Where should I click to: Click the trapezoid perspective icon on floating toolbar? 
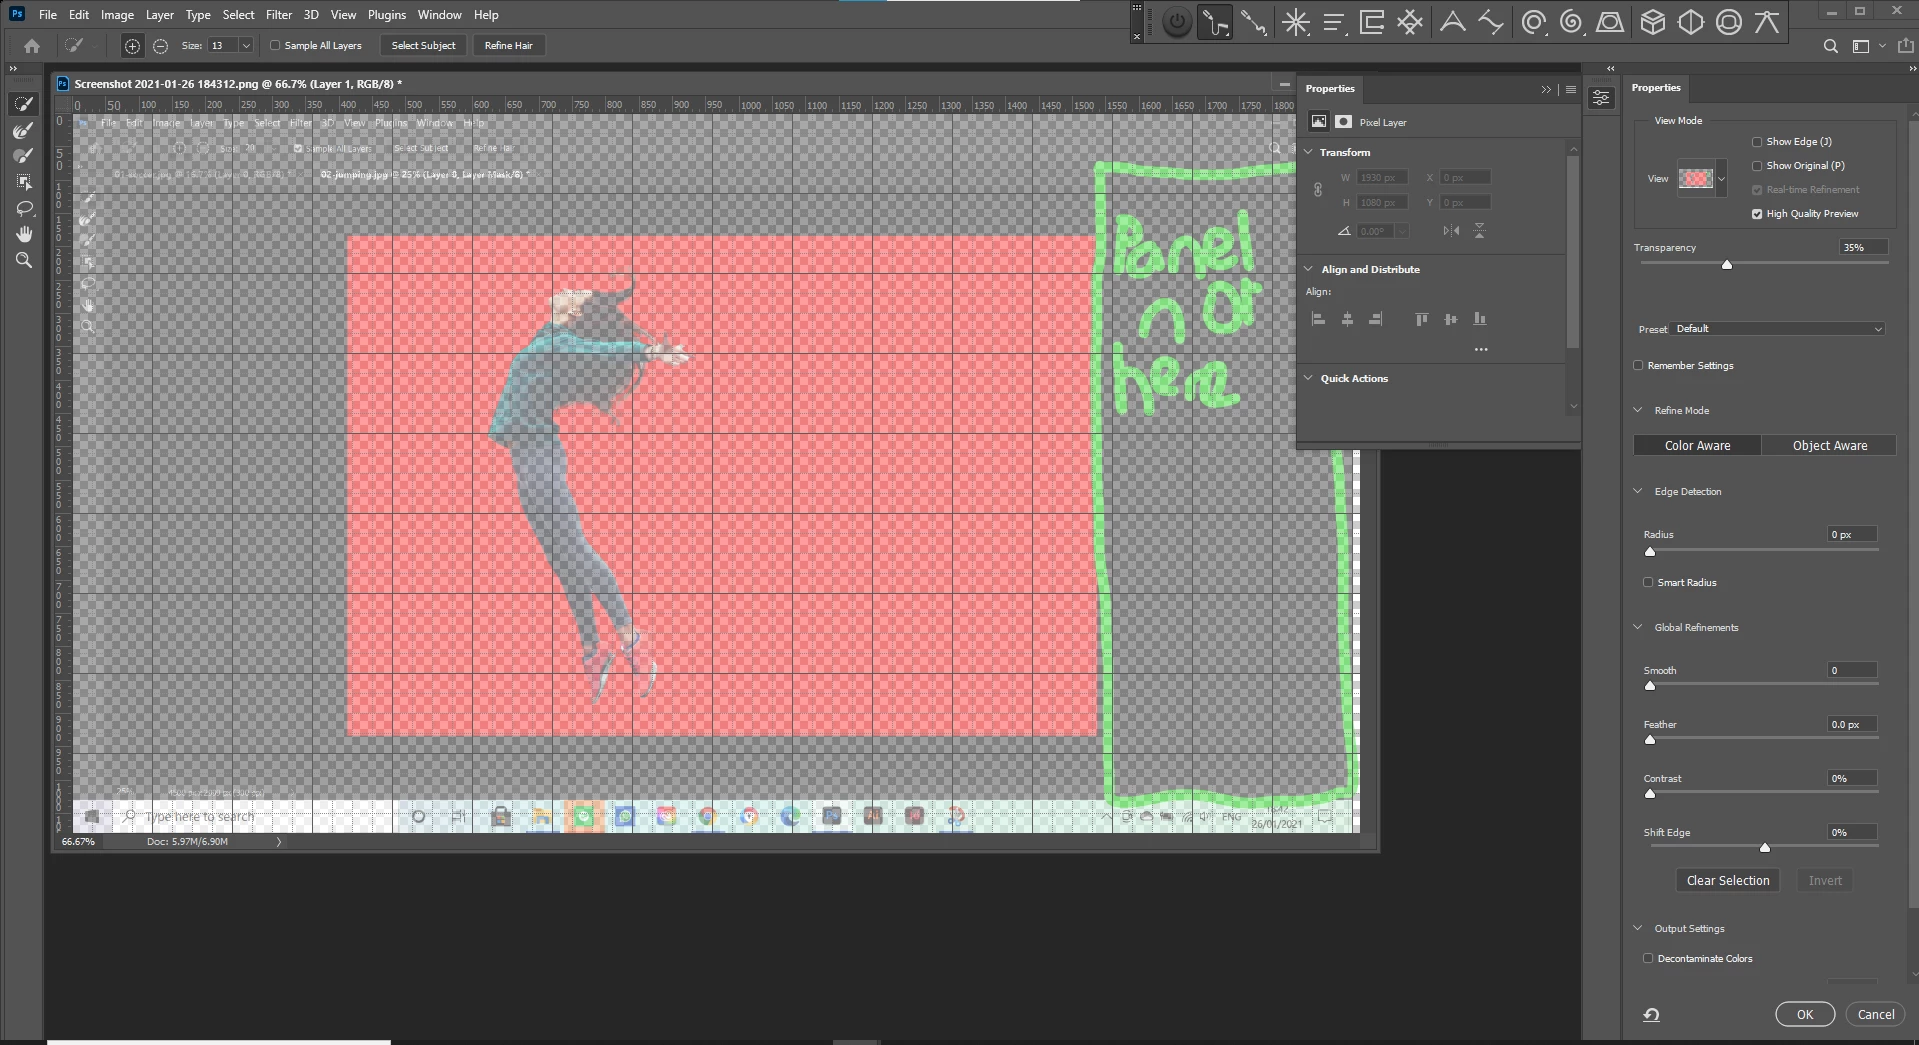pos(1609,22)
